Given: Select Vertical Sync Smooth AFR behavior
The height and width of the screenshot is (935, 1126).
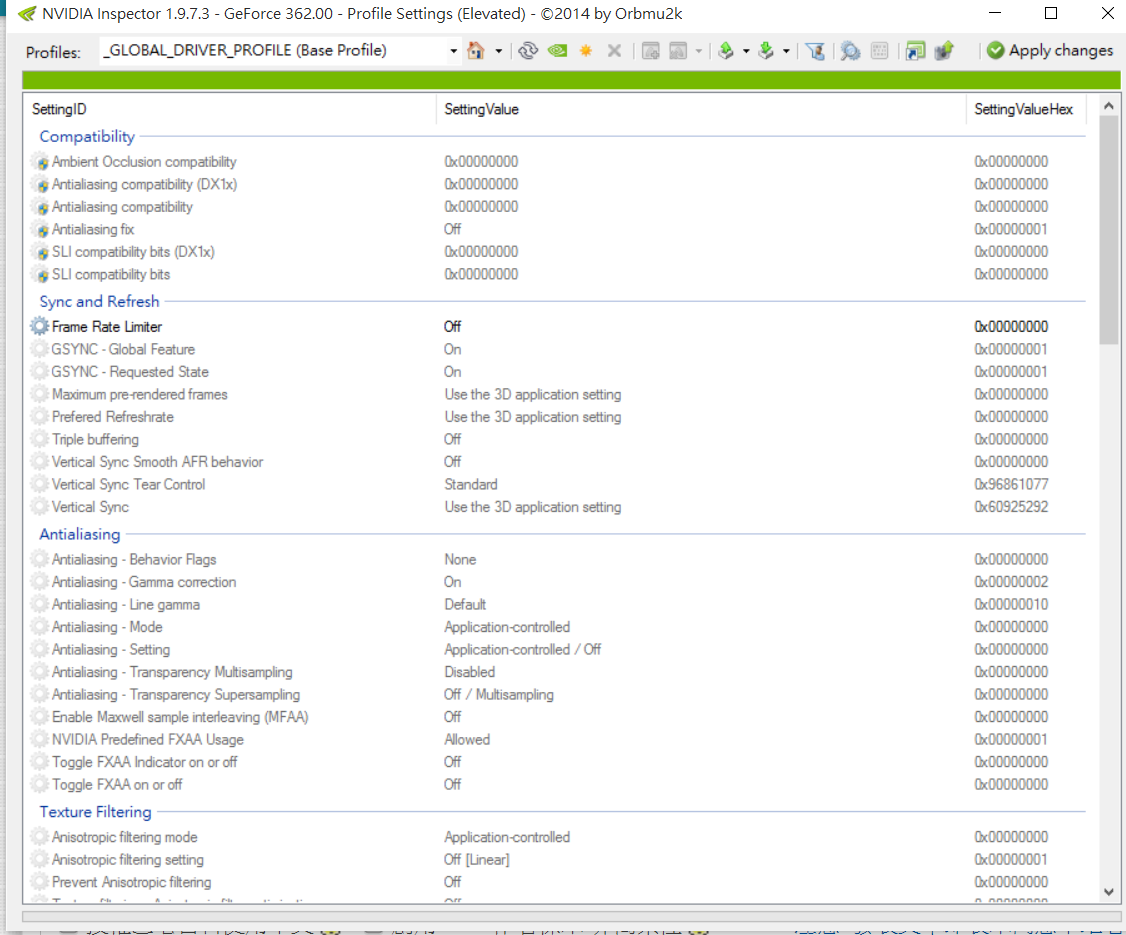Looking at the screenshot, I should pos(157,462).
